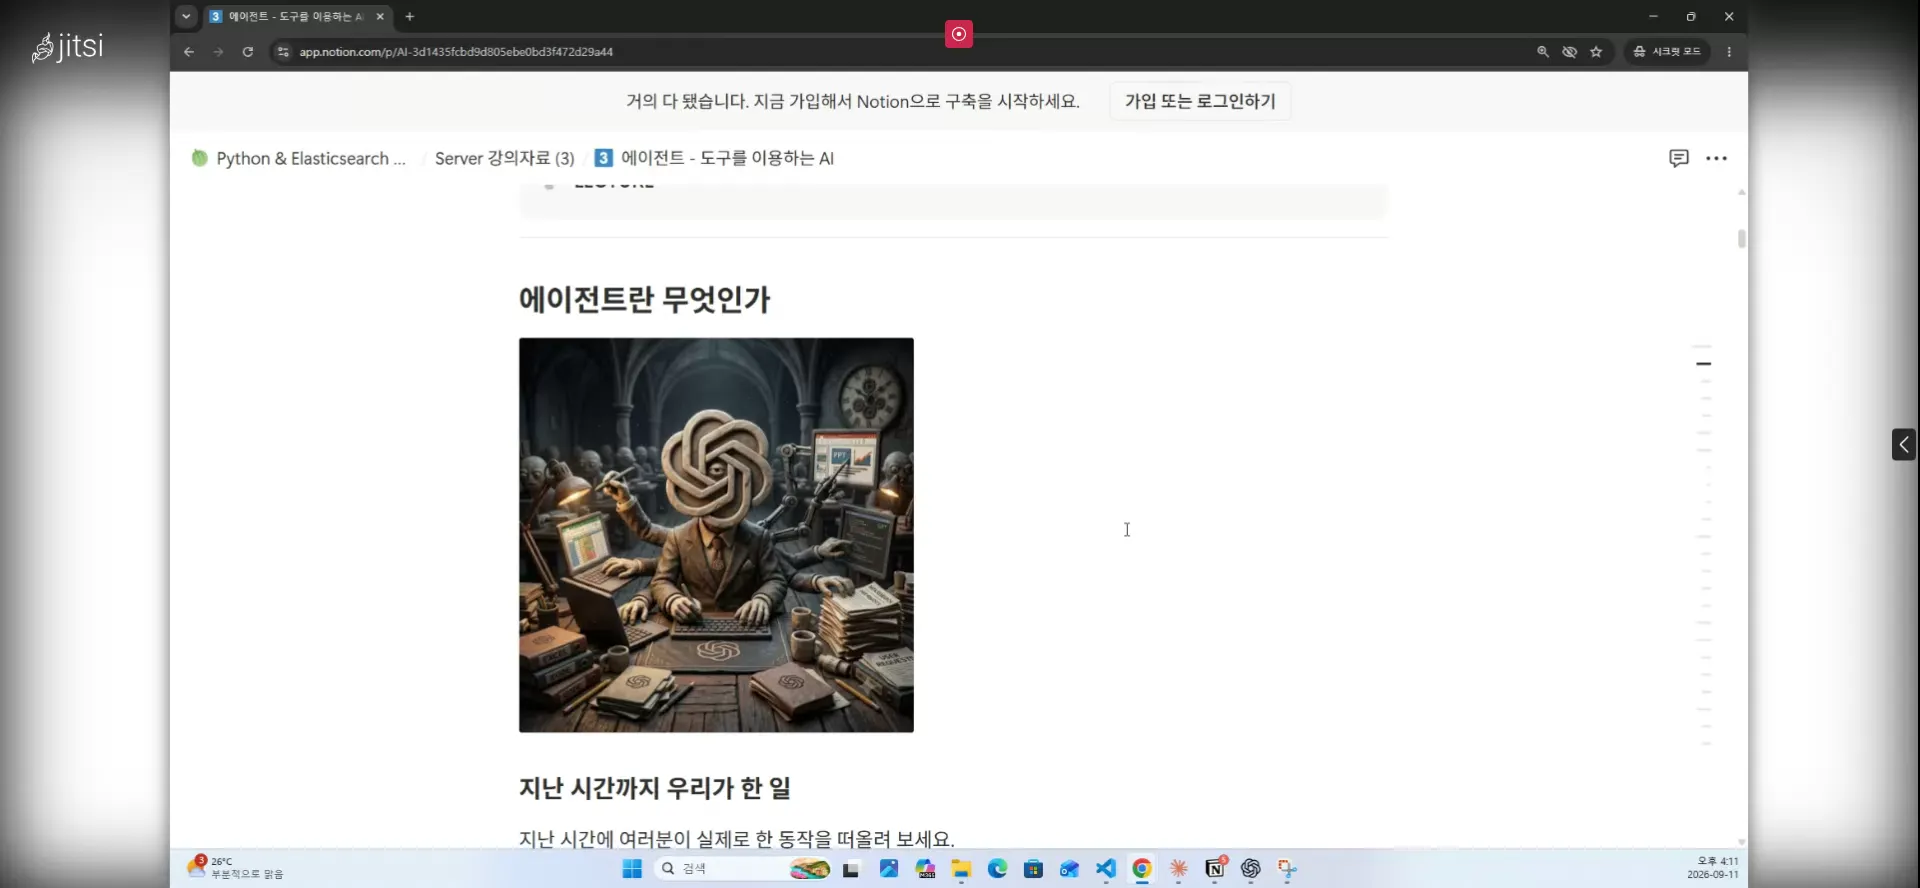1920x888 pixels.
Task: Open Outlook in taskbar
Action: click(x=1069, y=869)
